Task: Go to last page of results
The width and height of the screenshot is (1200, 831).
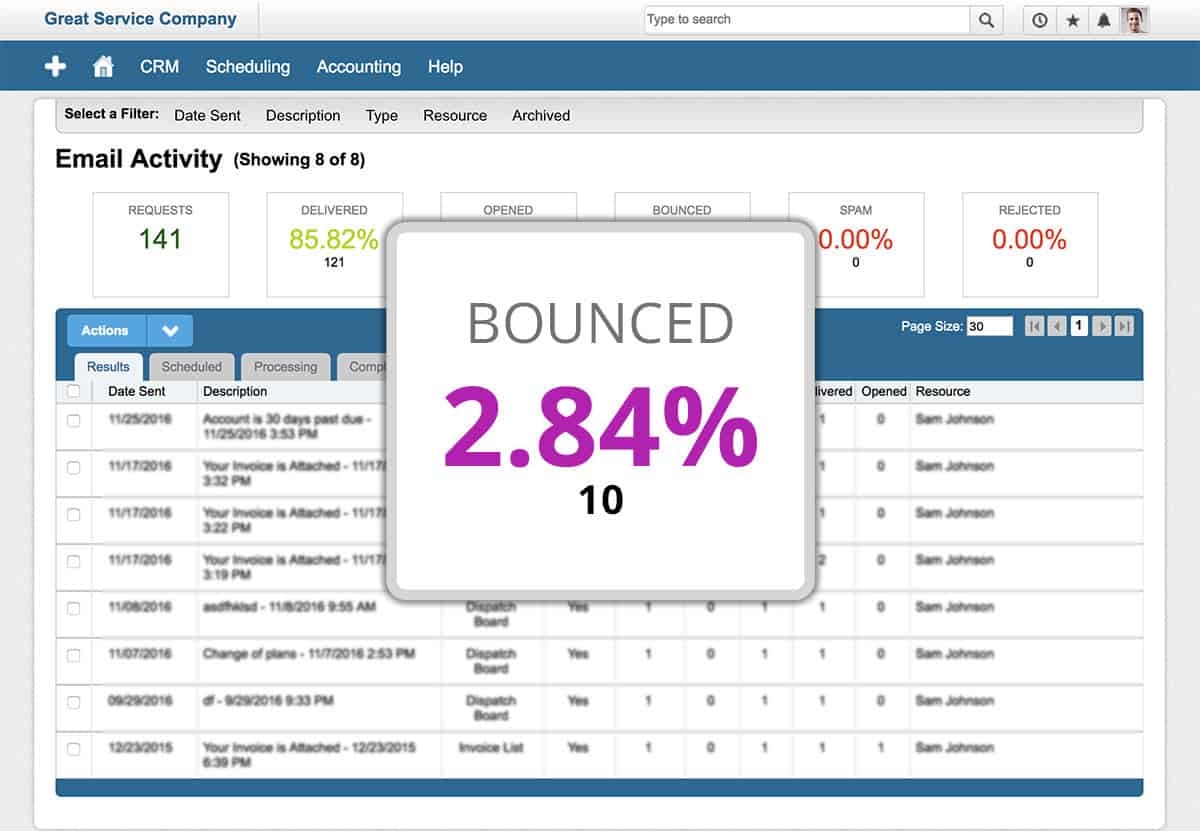Action: click(1124, 326)
